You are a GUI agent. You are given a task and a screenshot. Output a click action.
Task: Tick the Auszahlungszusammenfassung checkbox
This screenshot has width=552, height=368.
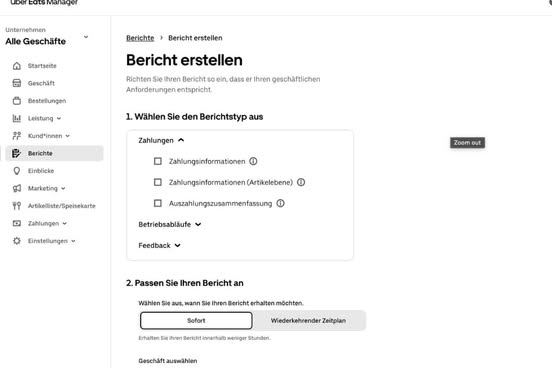158,203
